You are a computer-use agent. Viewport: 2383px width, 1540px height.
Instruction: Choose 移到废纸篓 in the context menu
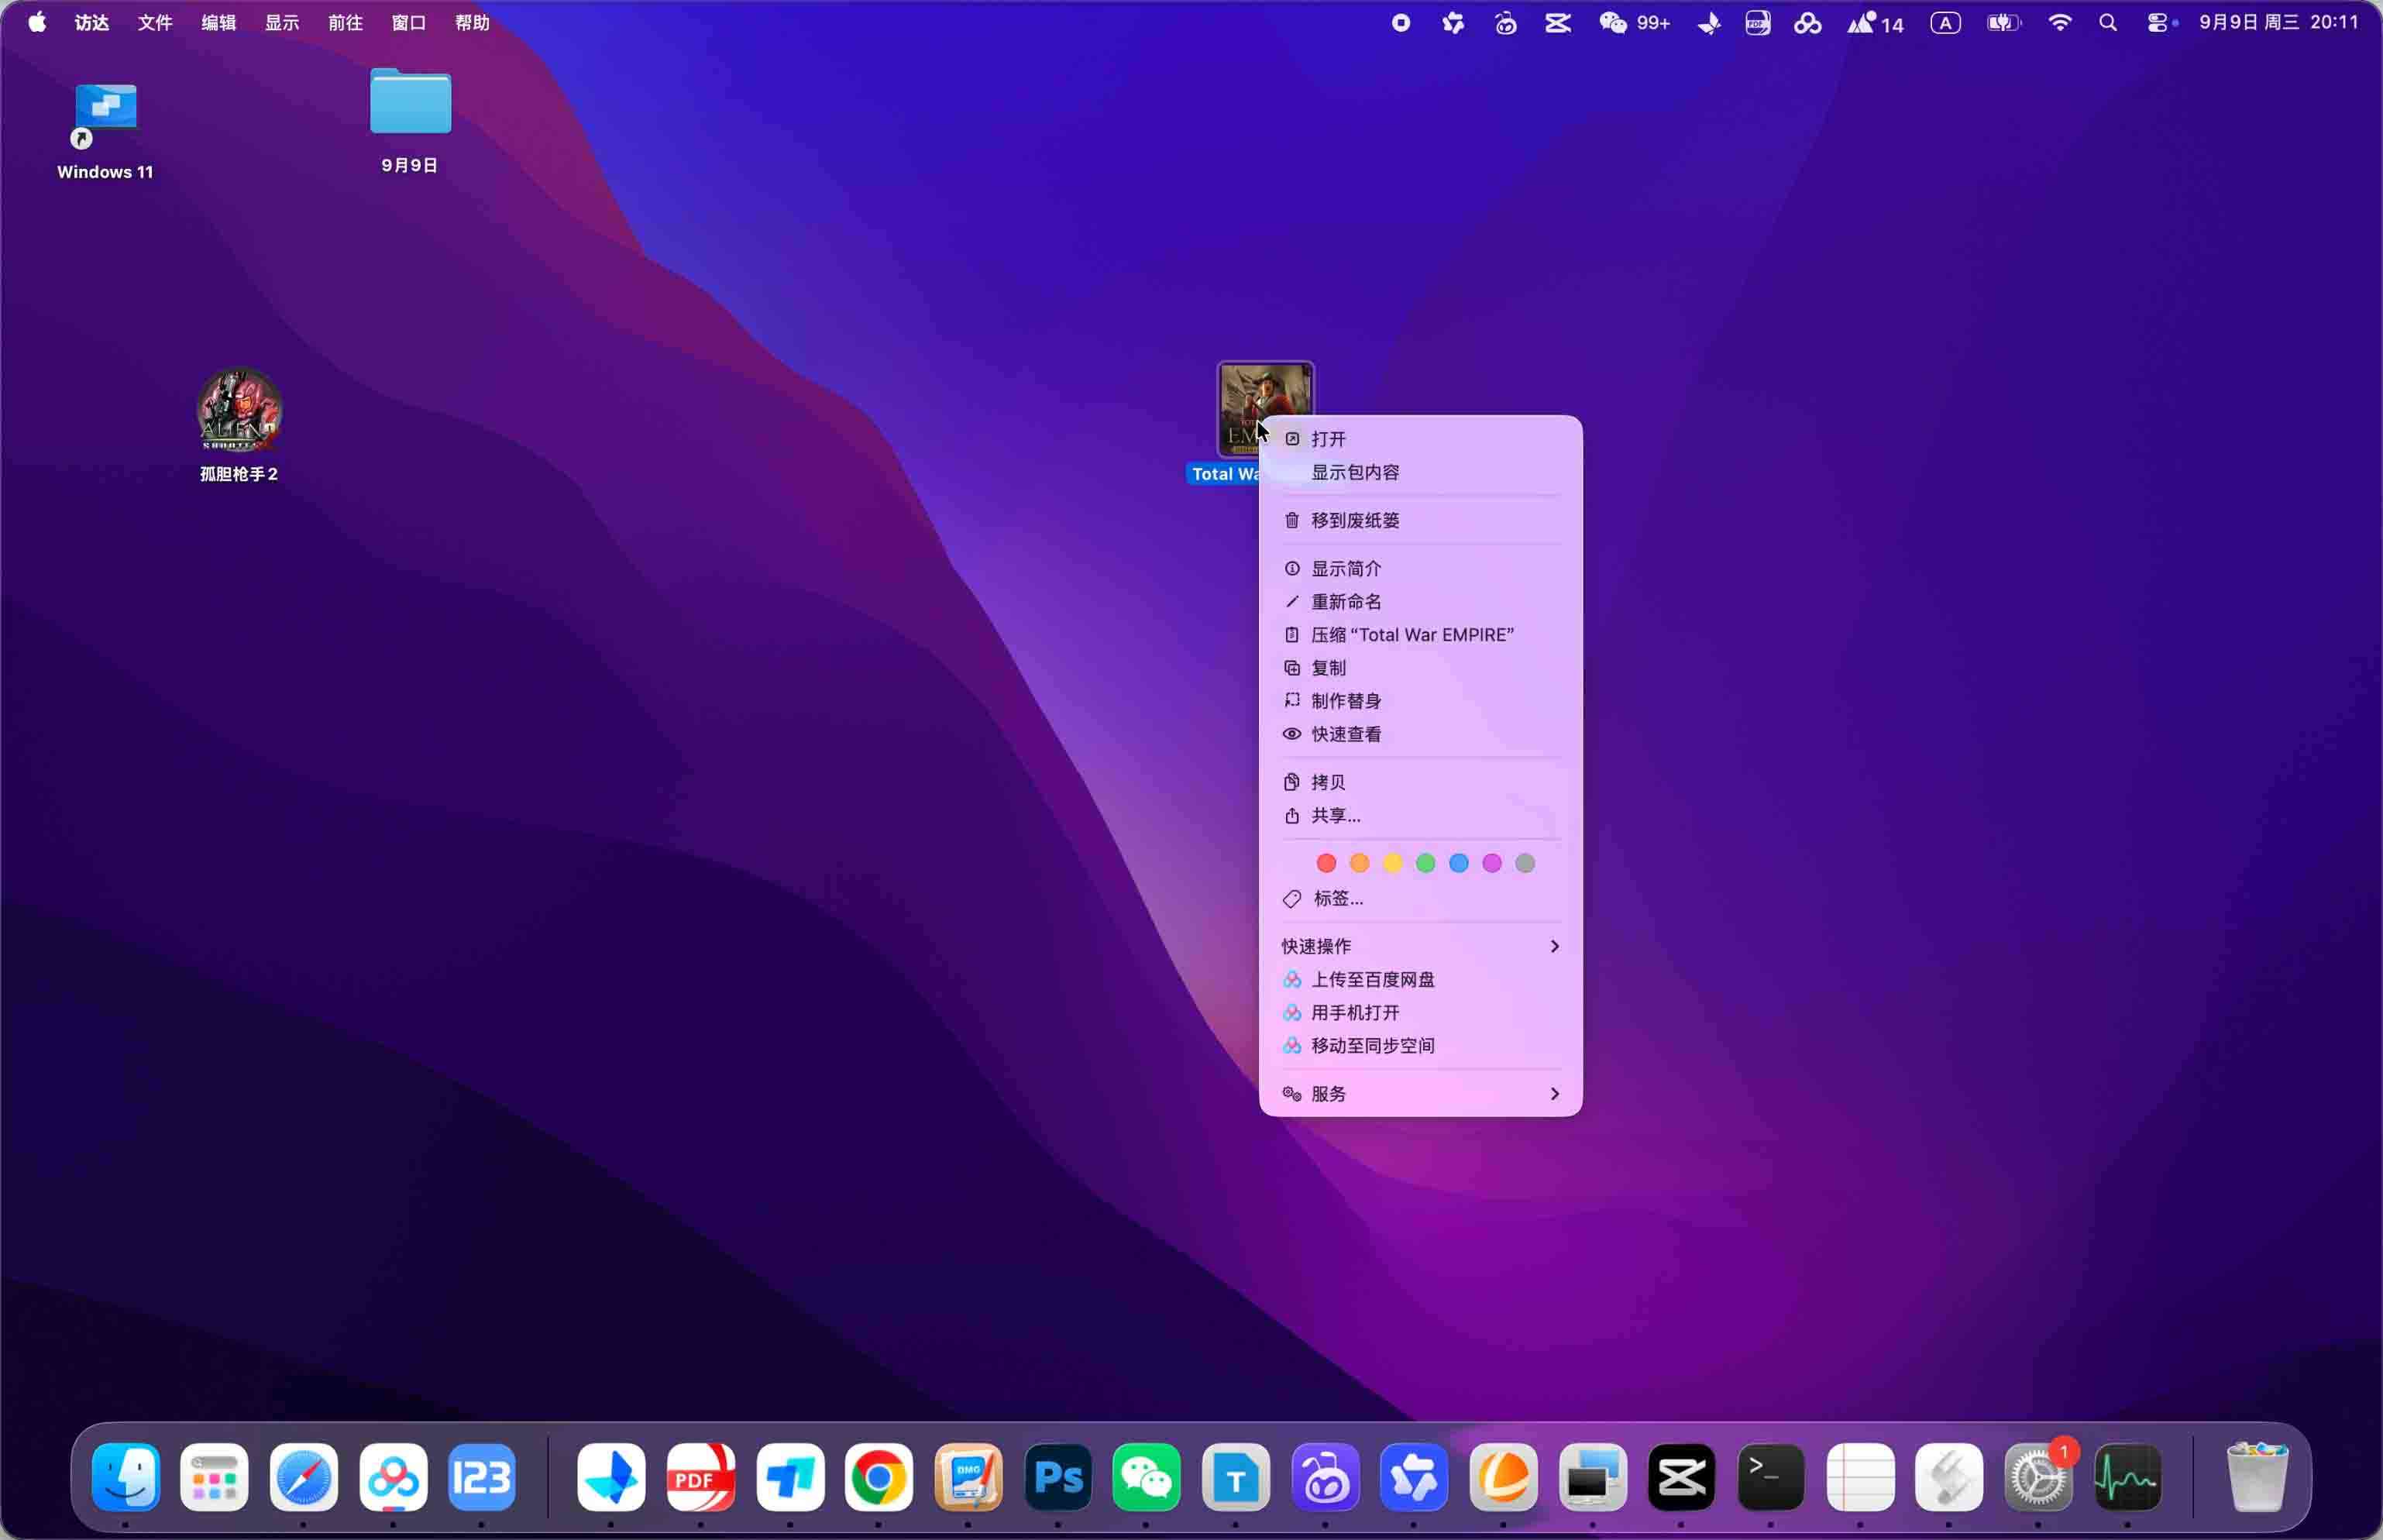click(1420, 520)
